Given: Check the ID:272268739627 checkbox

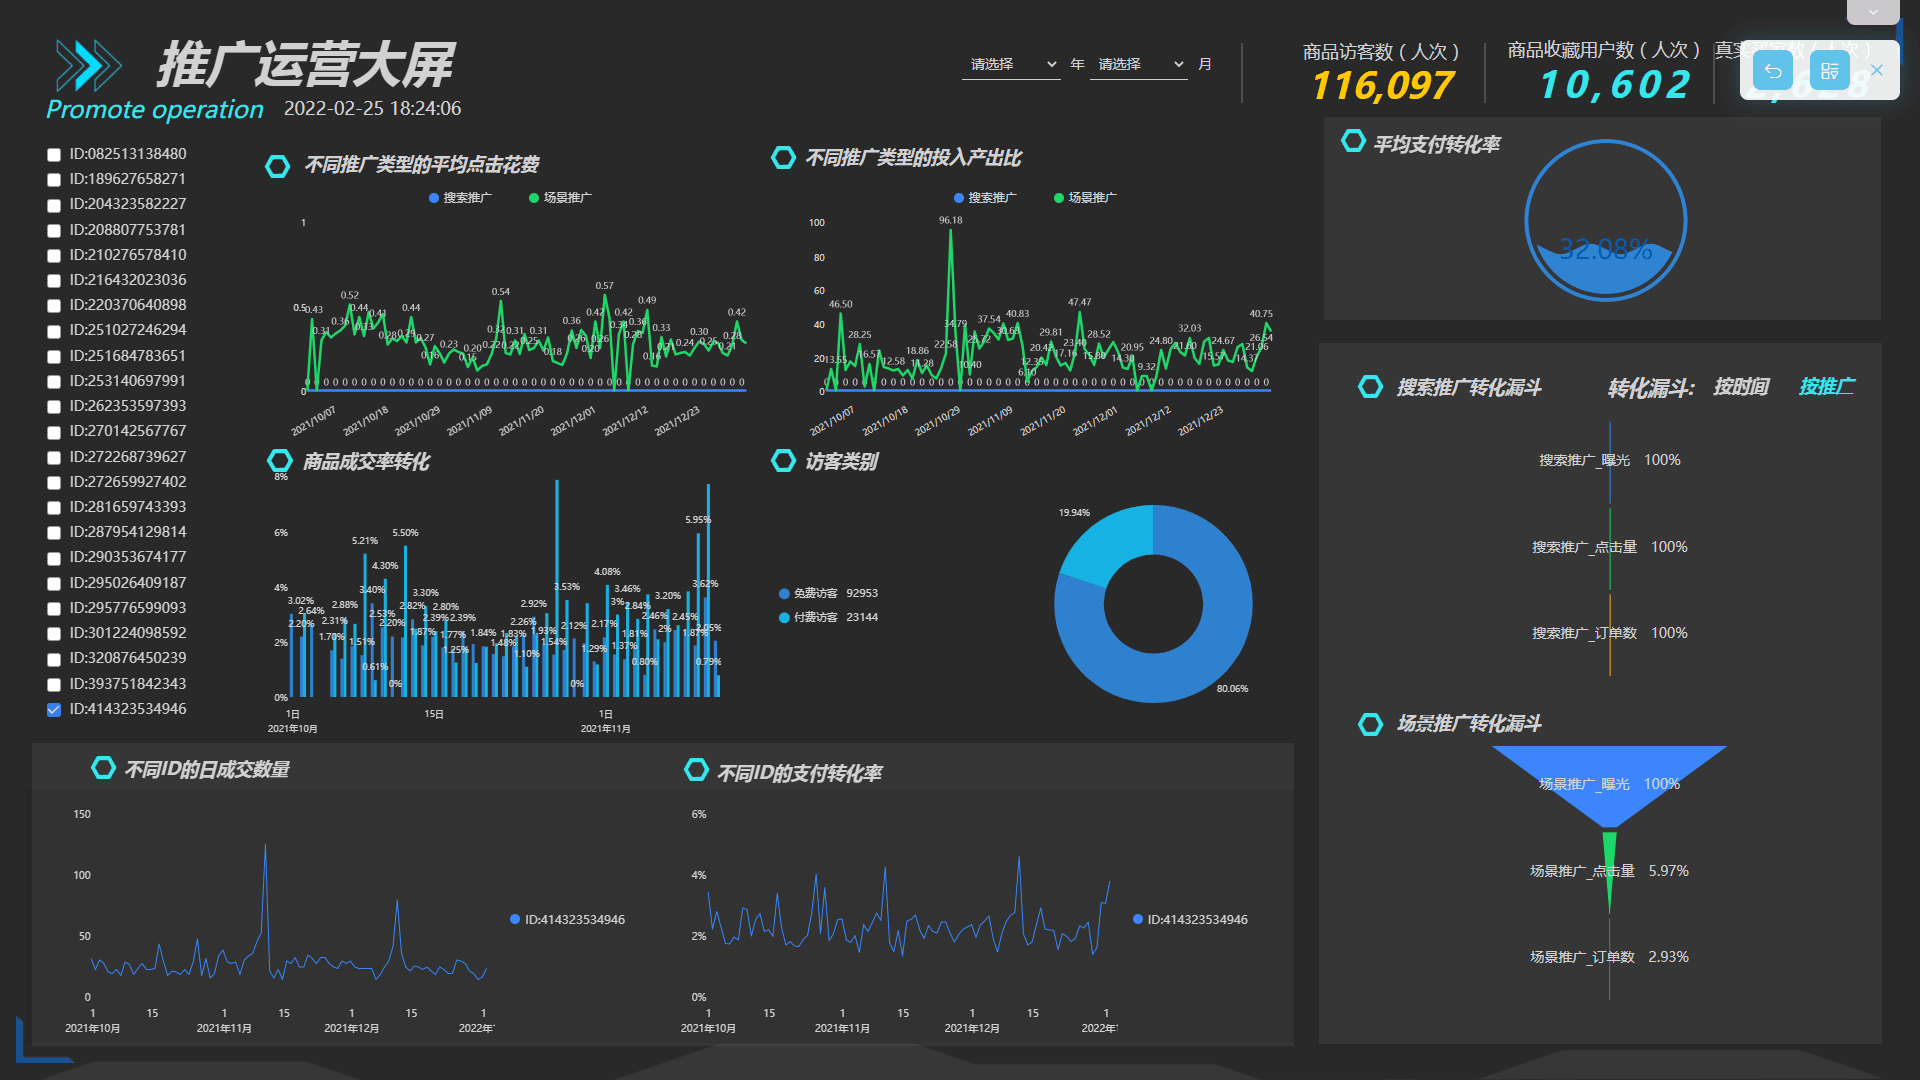Looking at the screenshot, I should point(54,458).
